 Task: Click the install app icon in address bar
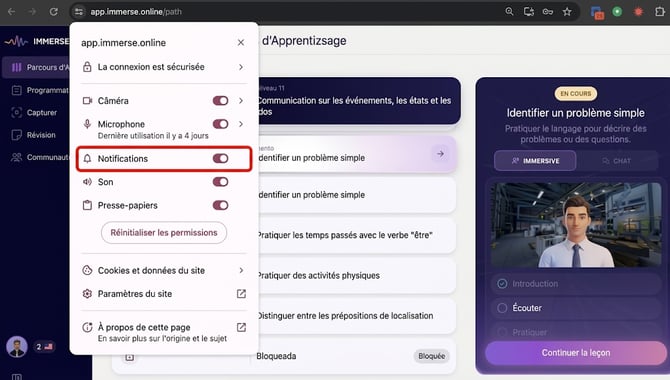[529, 12]
